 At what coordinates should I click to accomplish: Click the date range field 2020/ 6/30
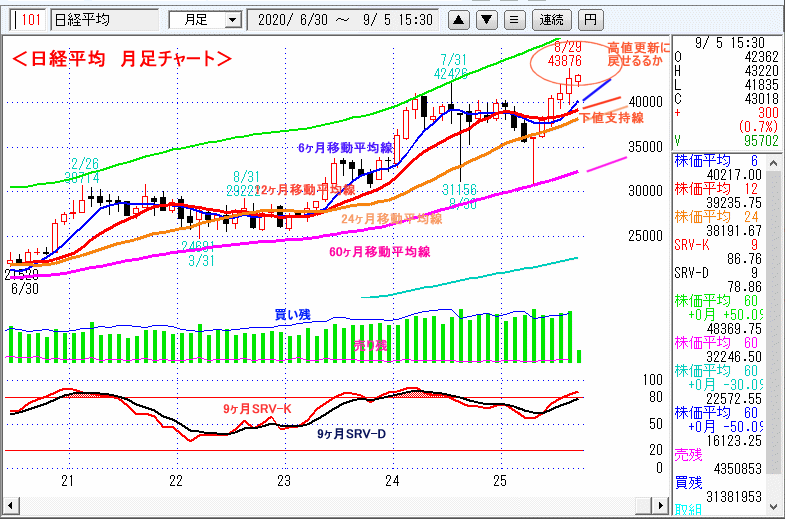[x=343, y=20]
